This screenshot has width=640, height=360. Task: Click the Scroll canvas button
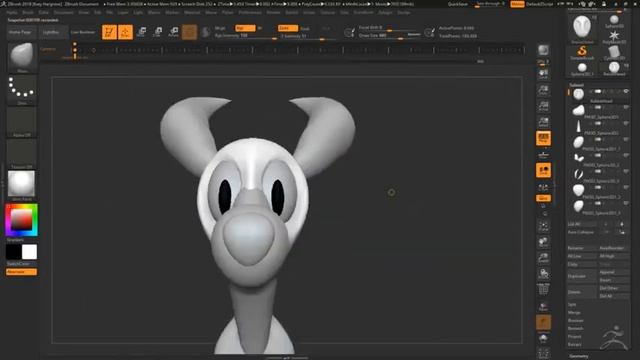click(543, 73)
